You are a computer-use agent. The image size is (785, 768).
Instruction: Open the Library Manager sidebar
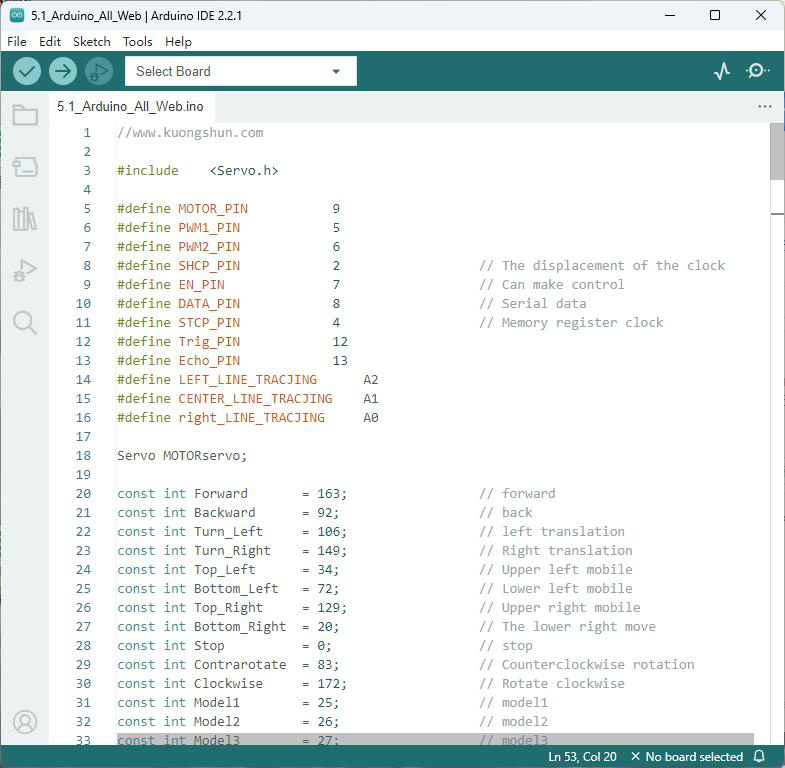[25, 219]
